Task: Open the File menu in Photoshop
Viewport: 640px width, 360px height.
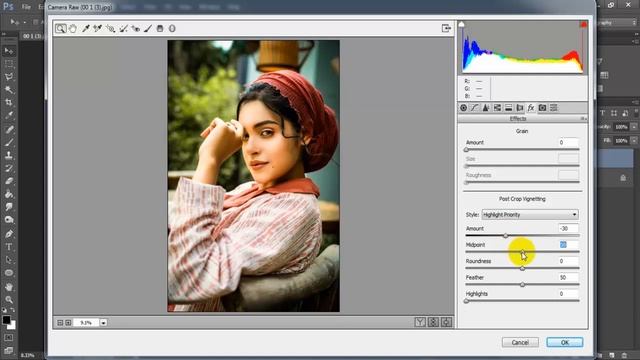Action: pyautogui.click(x=26, y=7)
